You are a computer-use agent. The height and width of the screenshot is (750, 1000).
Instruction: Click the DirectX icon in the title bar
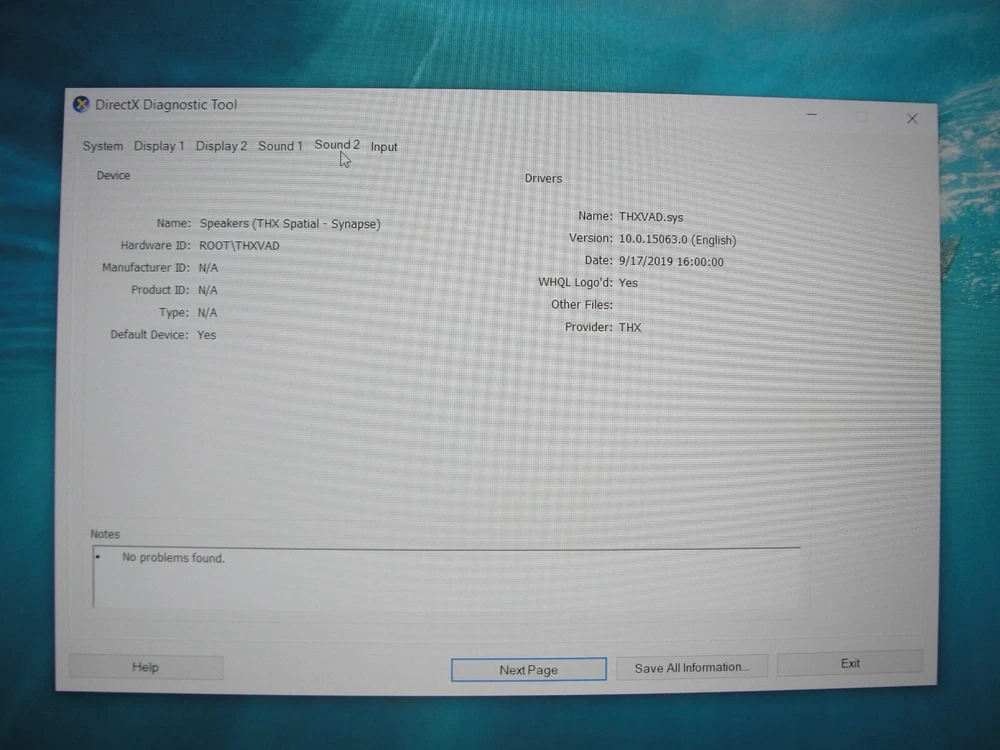click(x=81, y=104)
